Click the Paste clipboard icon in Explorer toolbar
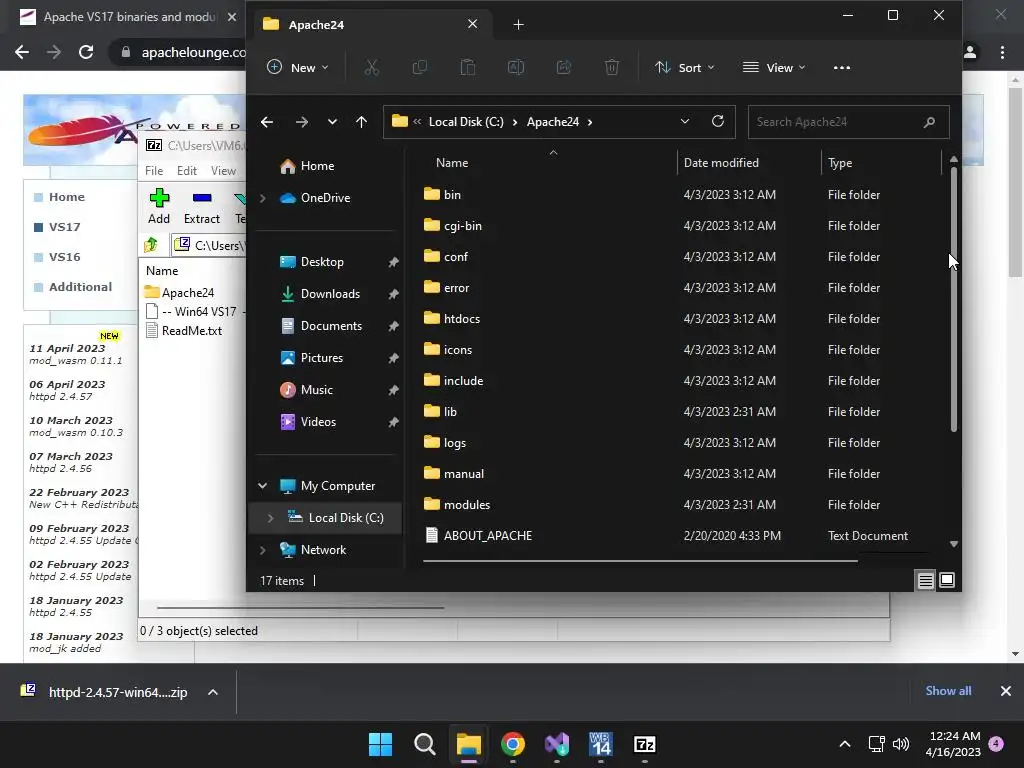This screenshot has width=1024, height=768. click(468, 67)
